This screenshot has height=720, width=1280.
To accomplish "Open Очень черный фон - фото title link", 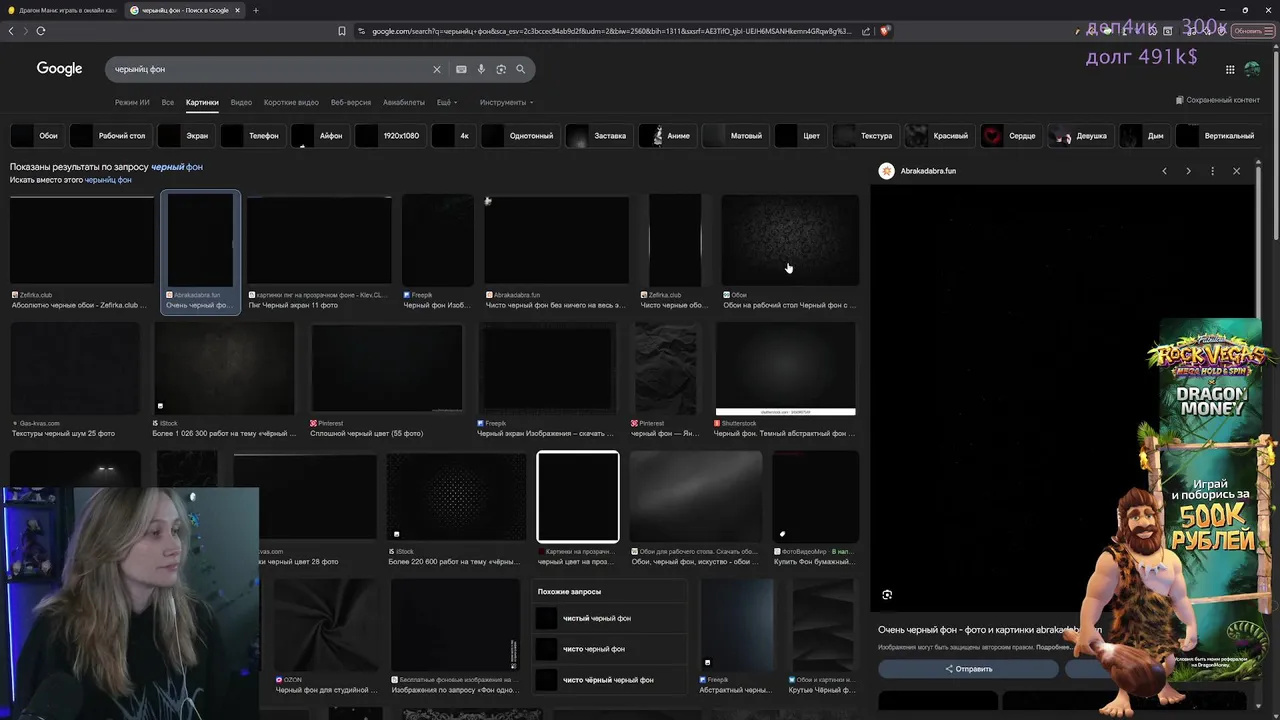I will 990,630.
